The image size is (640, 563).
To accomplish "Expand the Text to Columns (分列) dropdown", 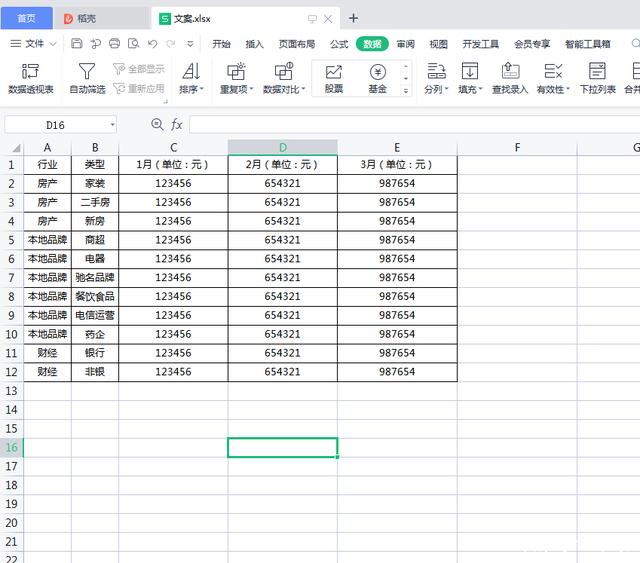I will pos(436,89).
